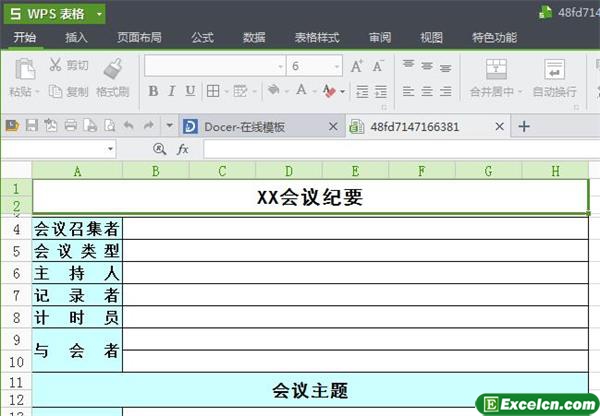This screenshot has width=600, height=416.
Task: Click the Cut (剪切) scissors icon
Action: click(x=55, y=66)
